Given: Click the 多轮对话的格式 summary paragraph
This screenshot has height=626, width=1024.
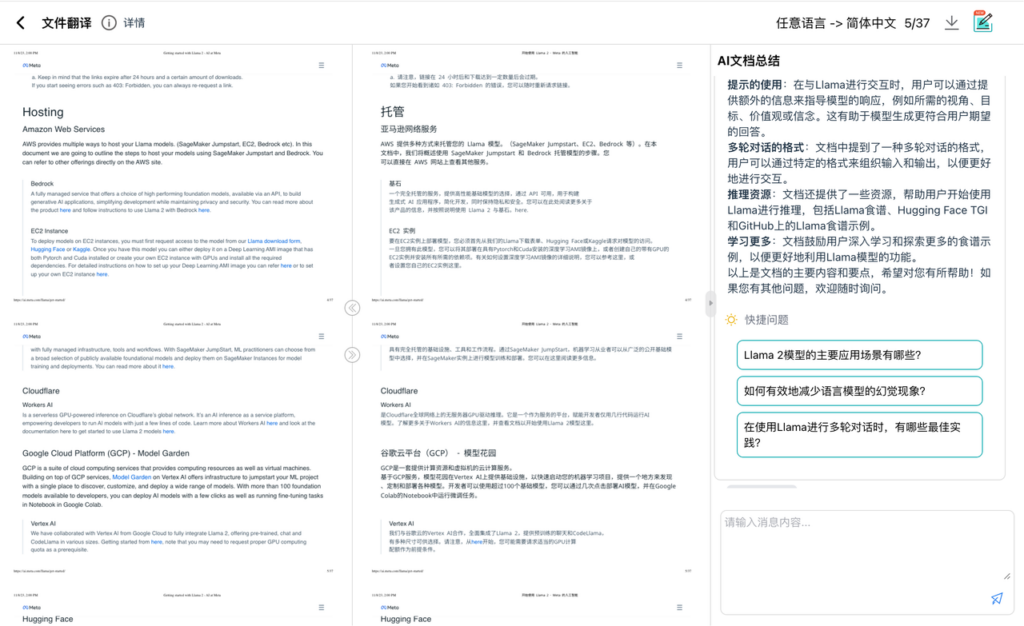Looking at the screenshot, I should coord(859,163).
